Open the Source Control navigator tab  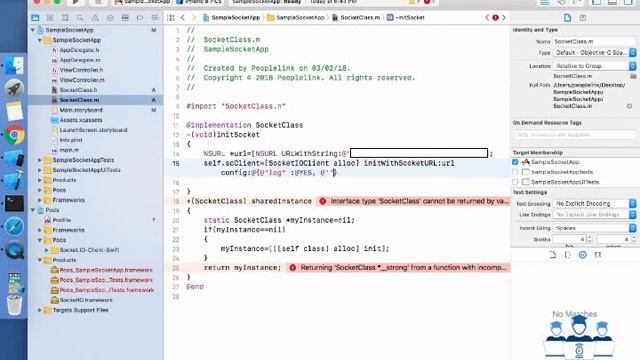[x=50, y=18]
